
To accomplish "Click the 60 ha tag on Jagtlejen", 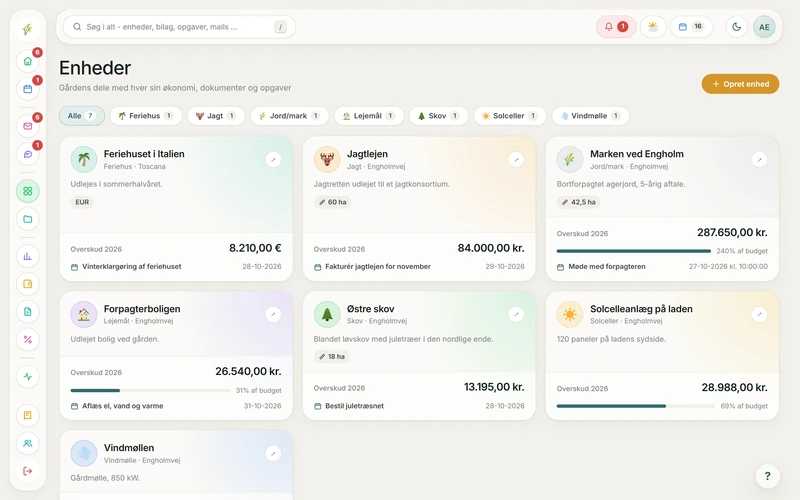I will 333,202.
